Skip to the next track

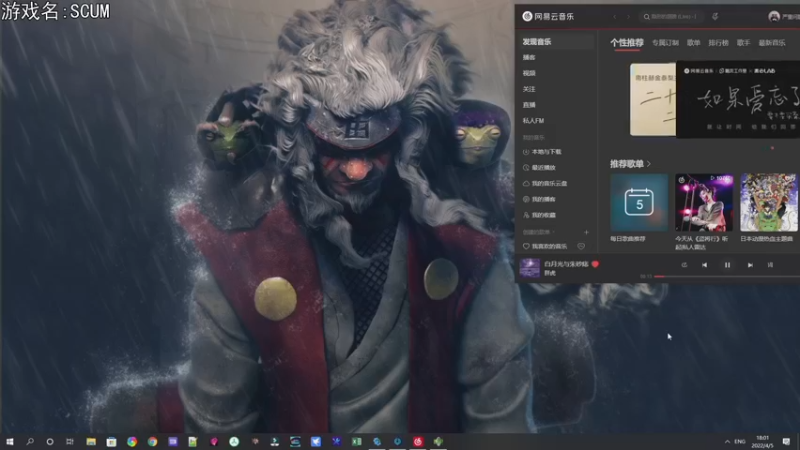coord(750,265)
